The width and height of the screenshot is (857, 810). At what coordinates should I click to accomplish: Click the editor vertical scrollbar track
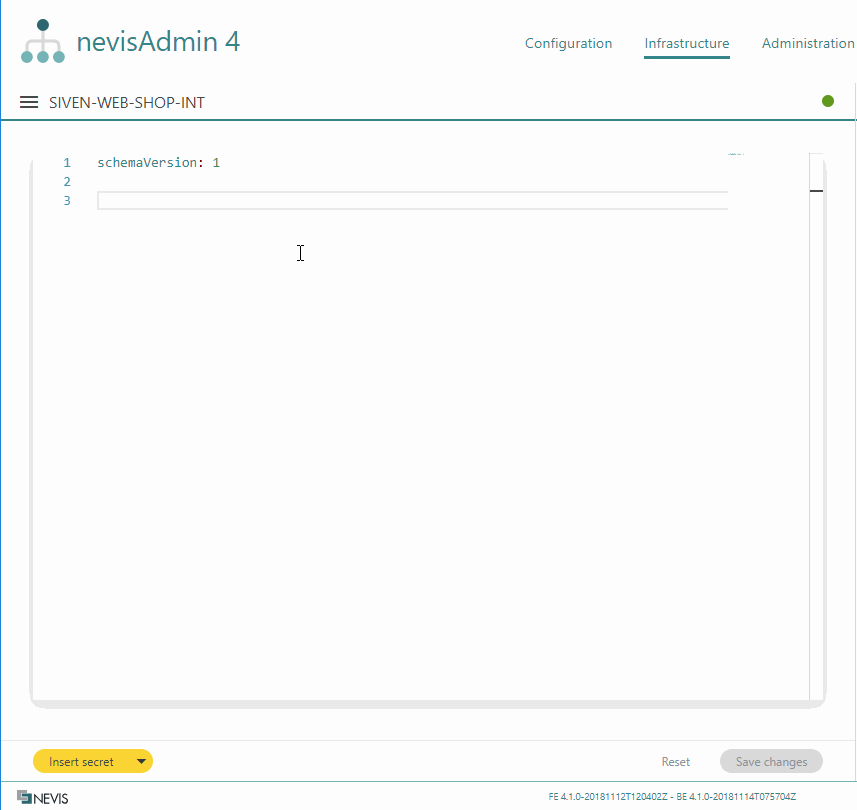(816, 400)
